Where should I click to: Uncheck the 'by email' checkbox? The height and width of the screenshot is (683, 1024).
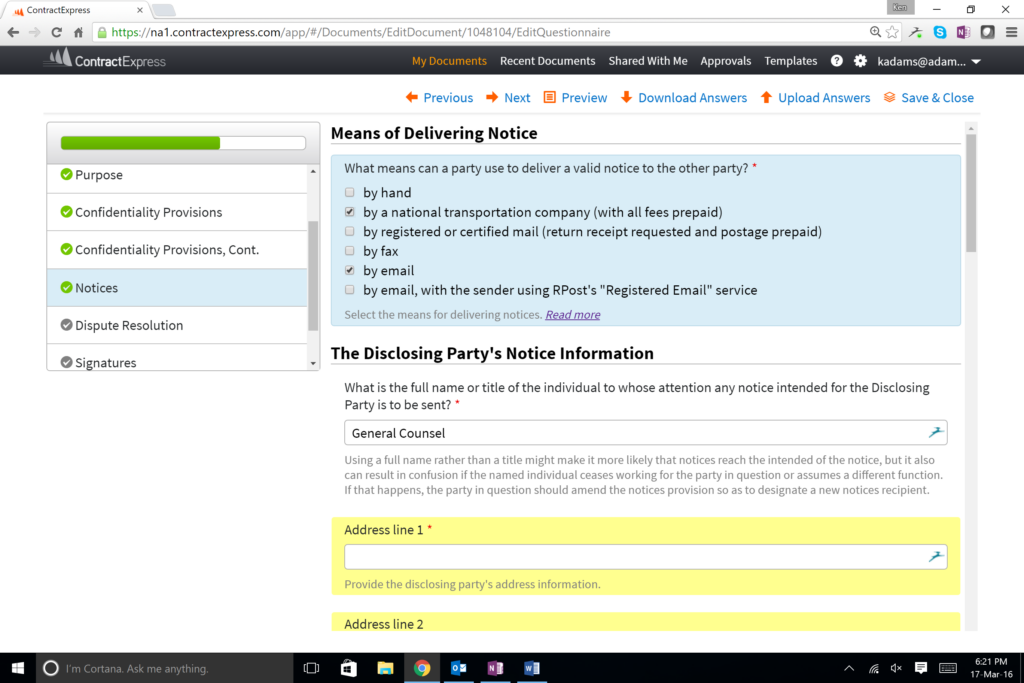click(x=349, y=271)
